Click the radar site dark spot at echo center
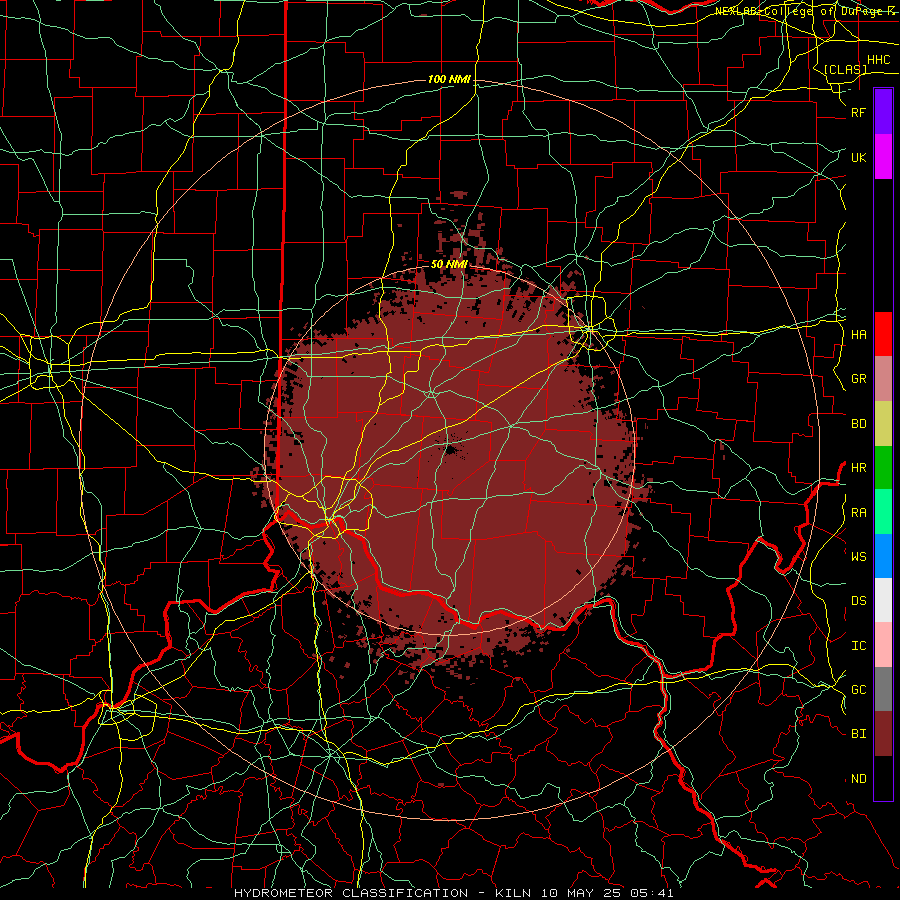The width and height of the screenshot is (900, 900). [x=451, y=450]
